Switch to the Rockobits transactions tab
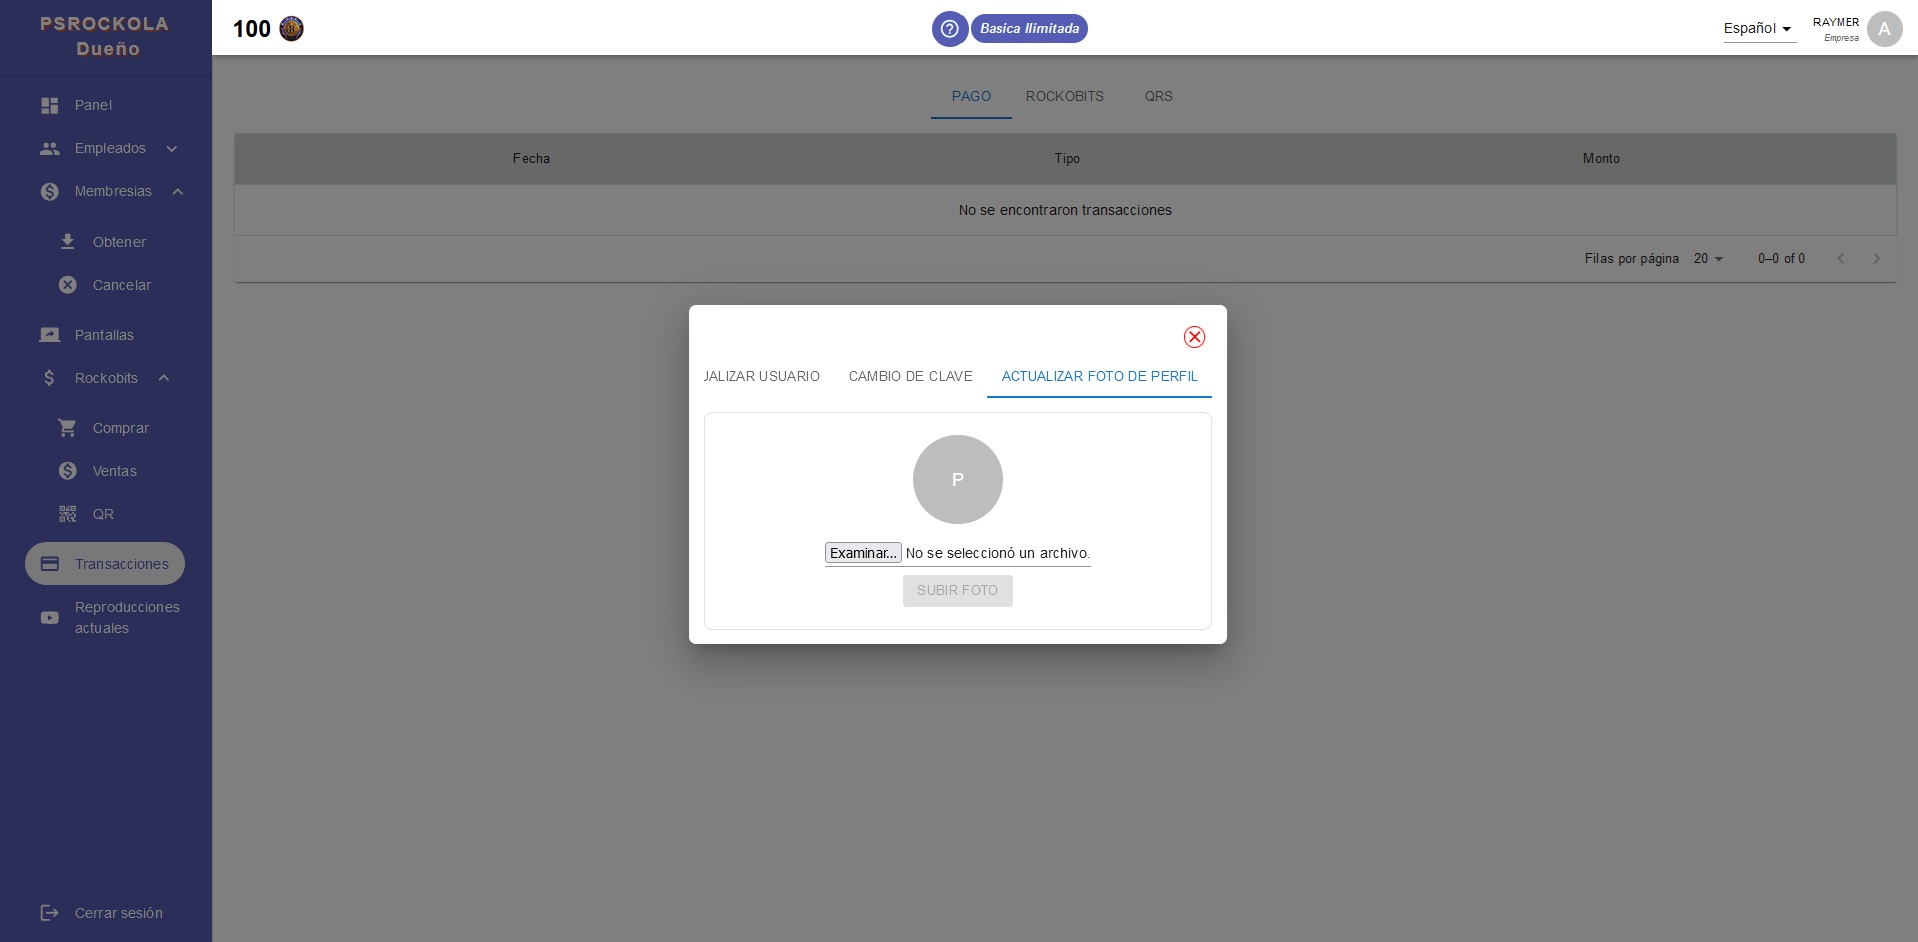The height and width of the screenshot is (942, 1918). coord(1064,97)
